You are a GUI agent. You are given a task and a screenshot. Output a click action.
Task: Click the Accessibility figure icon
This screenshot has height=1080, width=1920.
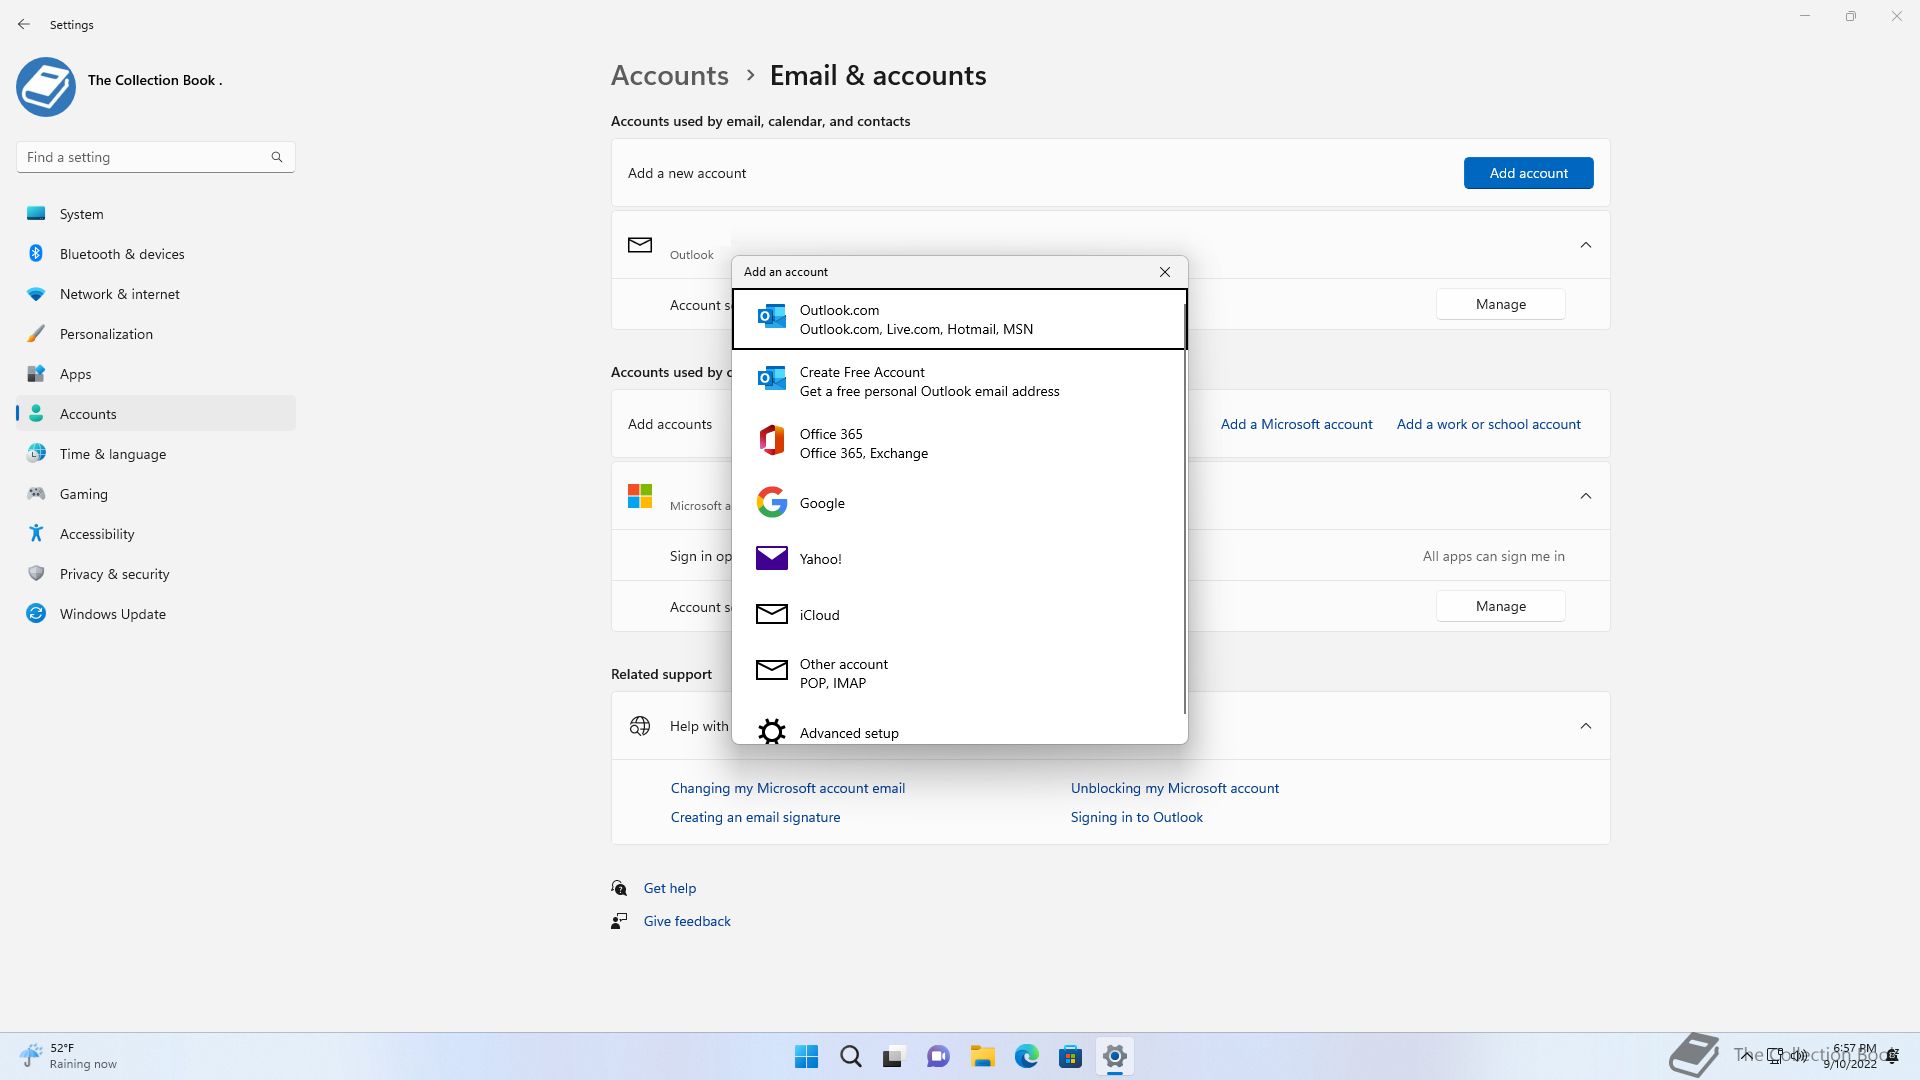tap(36, 533)
